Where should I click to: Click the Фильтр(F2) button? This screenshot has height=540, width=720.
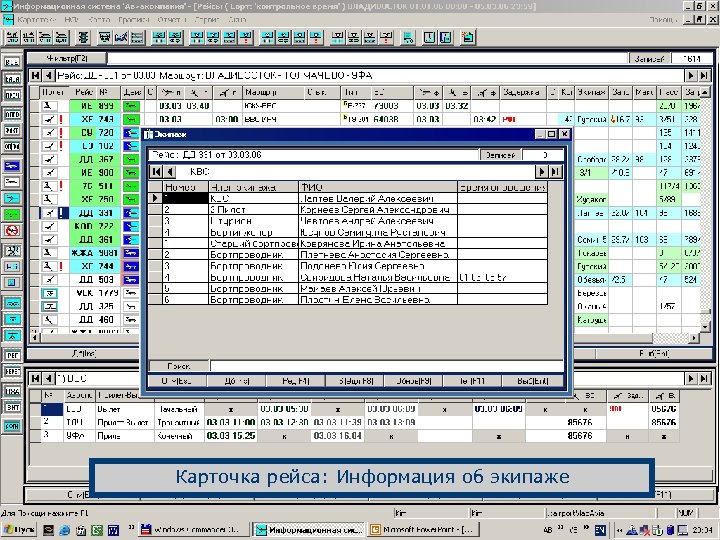tap(67, 58)
